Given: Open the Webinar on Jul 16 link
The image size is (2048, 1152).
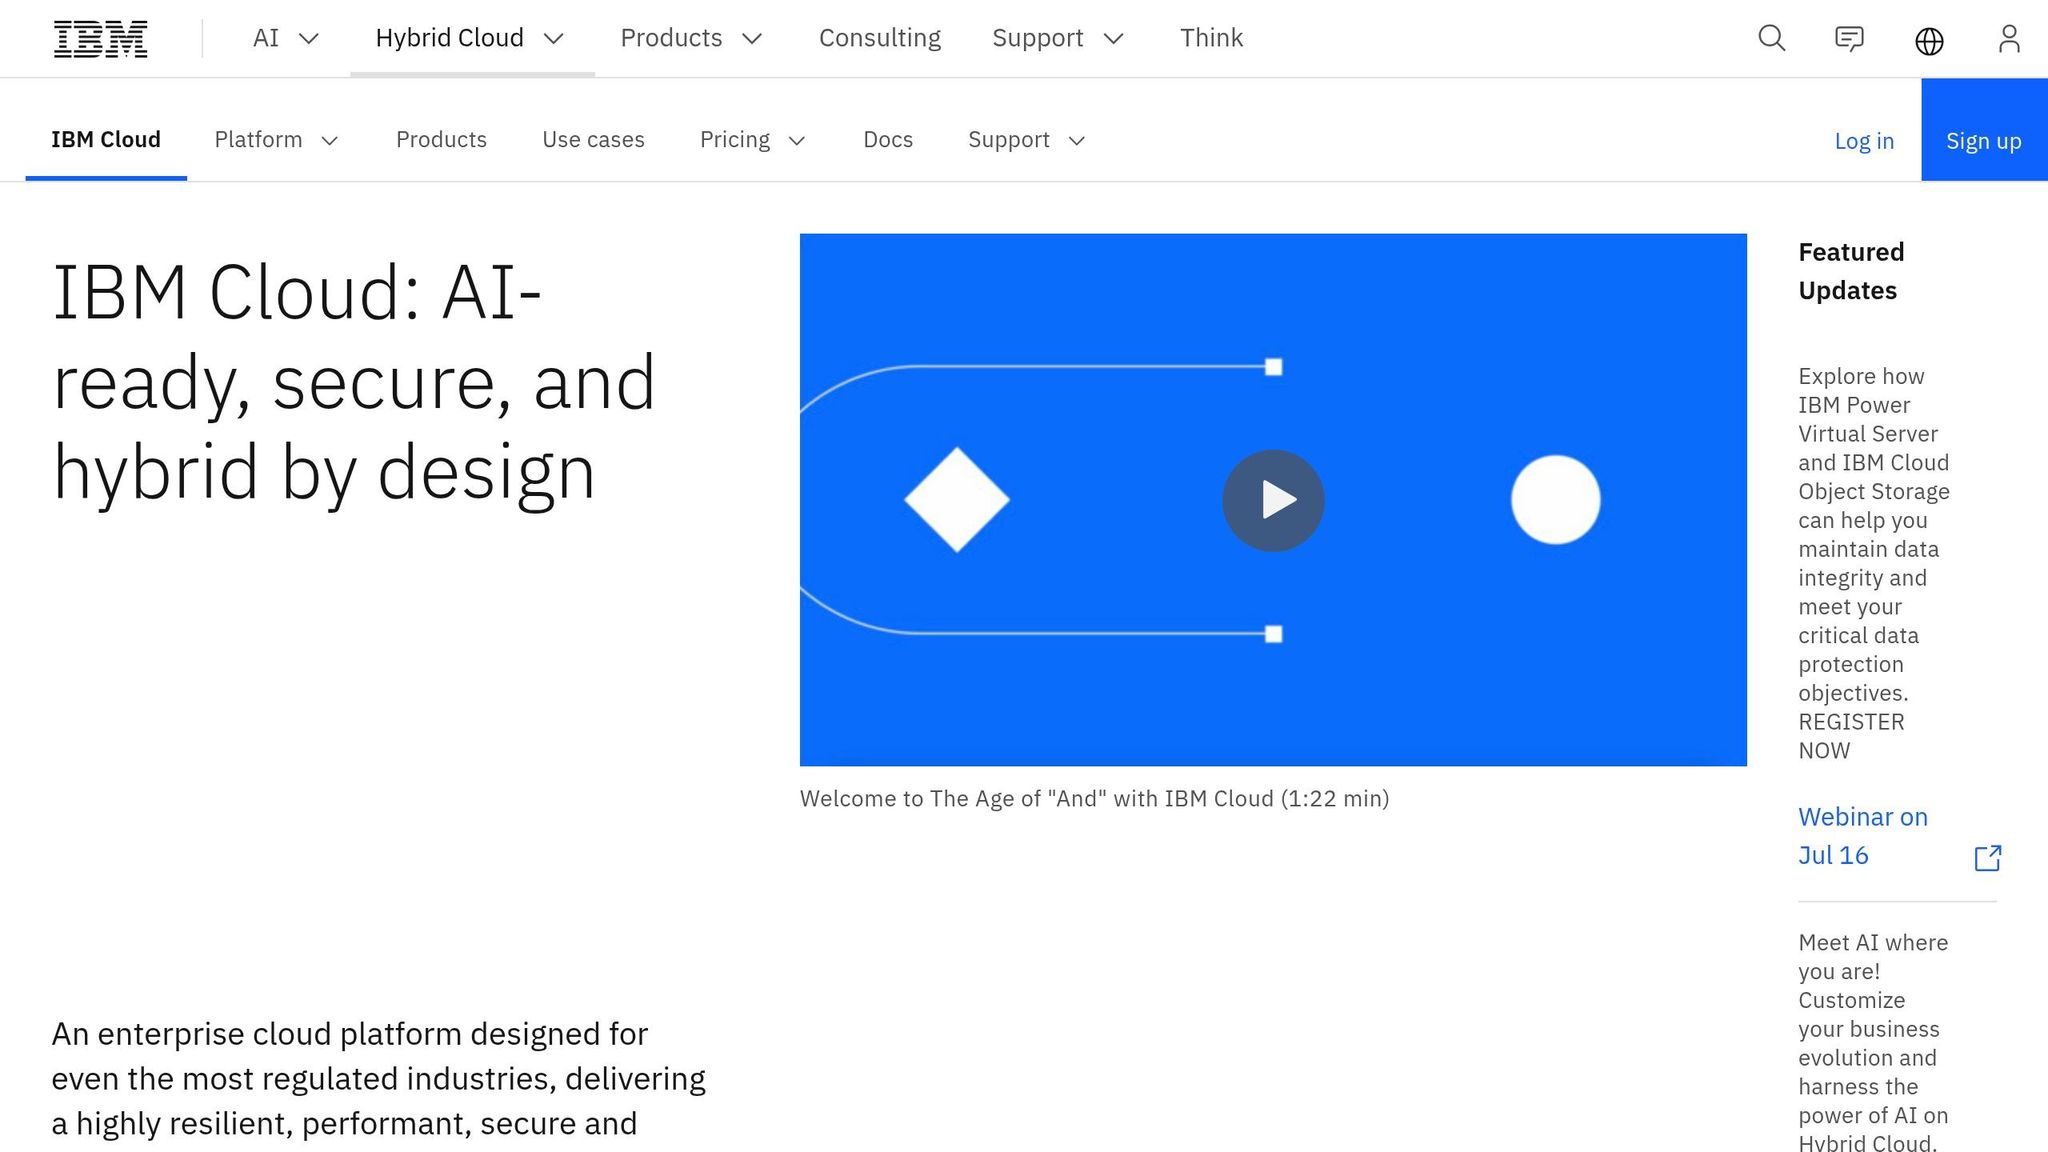Looking at the screenshot, I should pyautogui.click(x=1863, y=836).
